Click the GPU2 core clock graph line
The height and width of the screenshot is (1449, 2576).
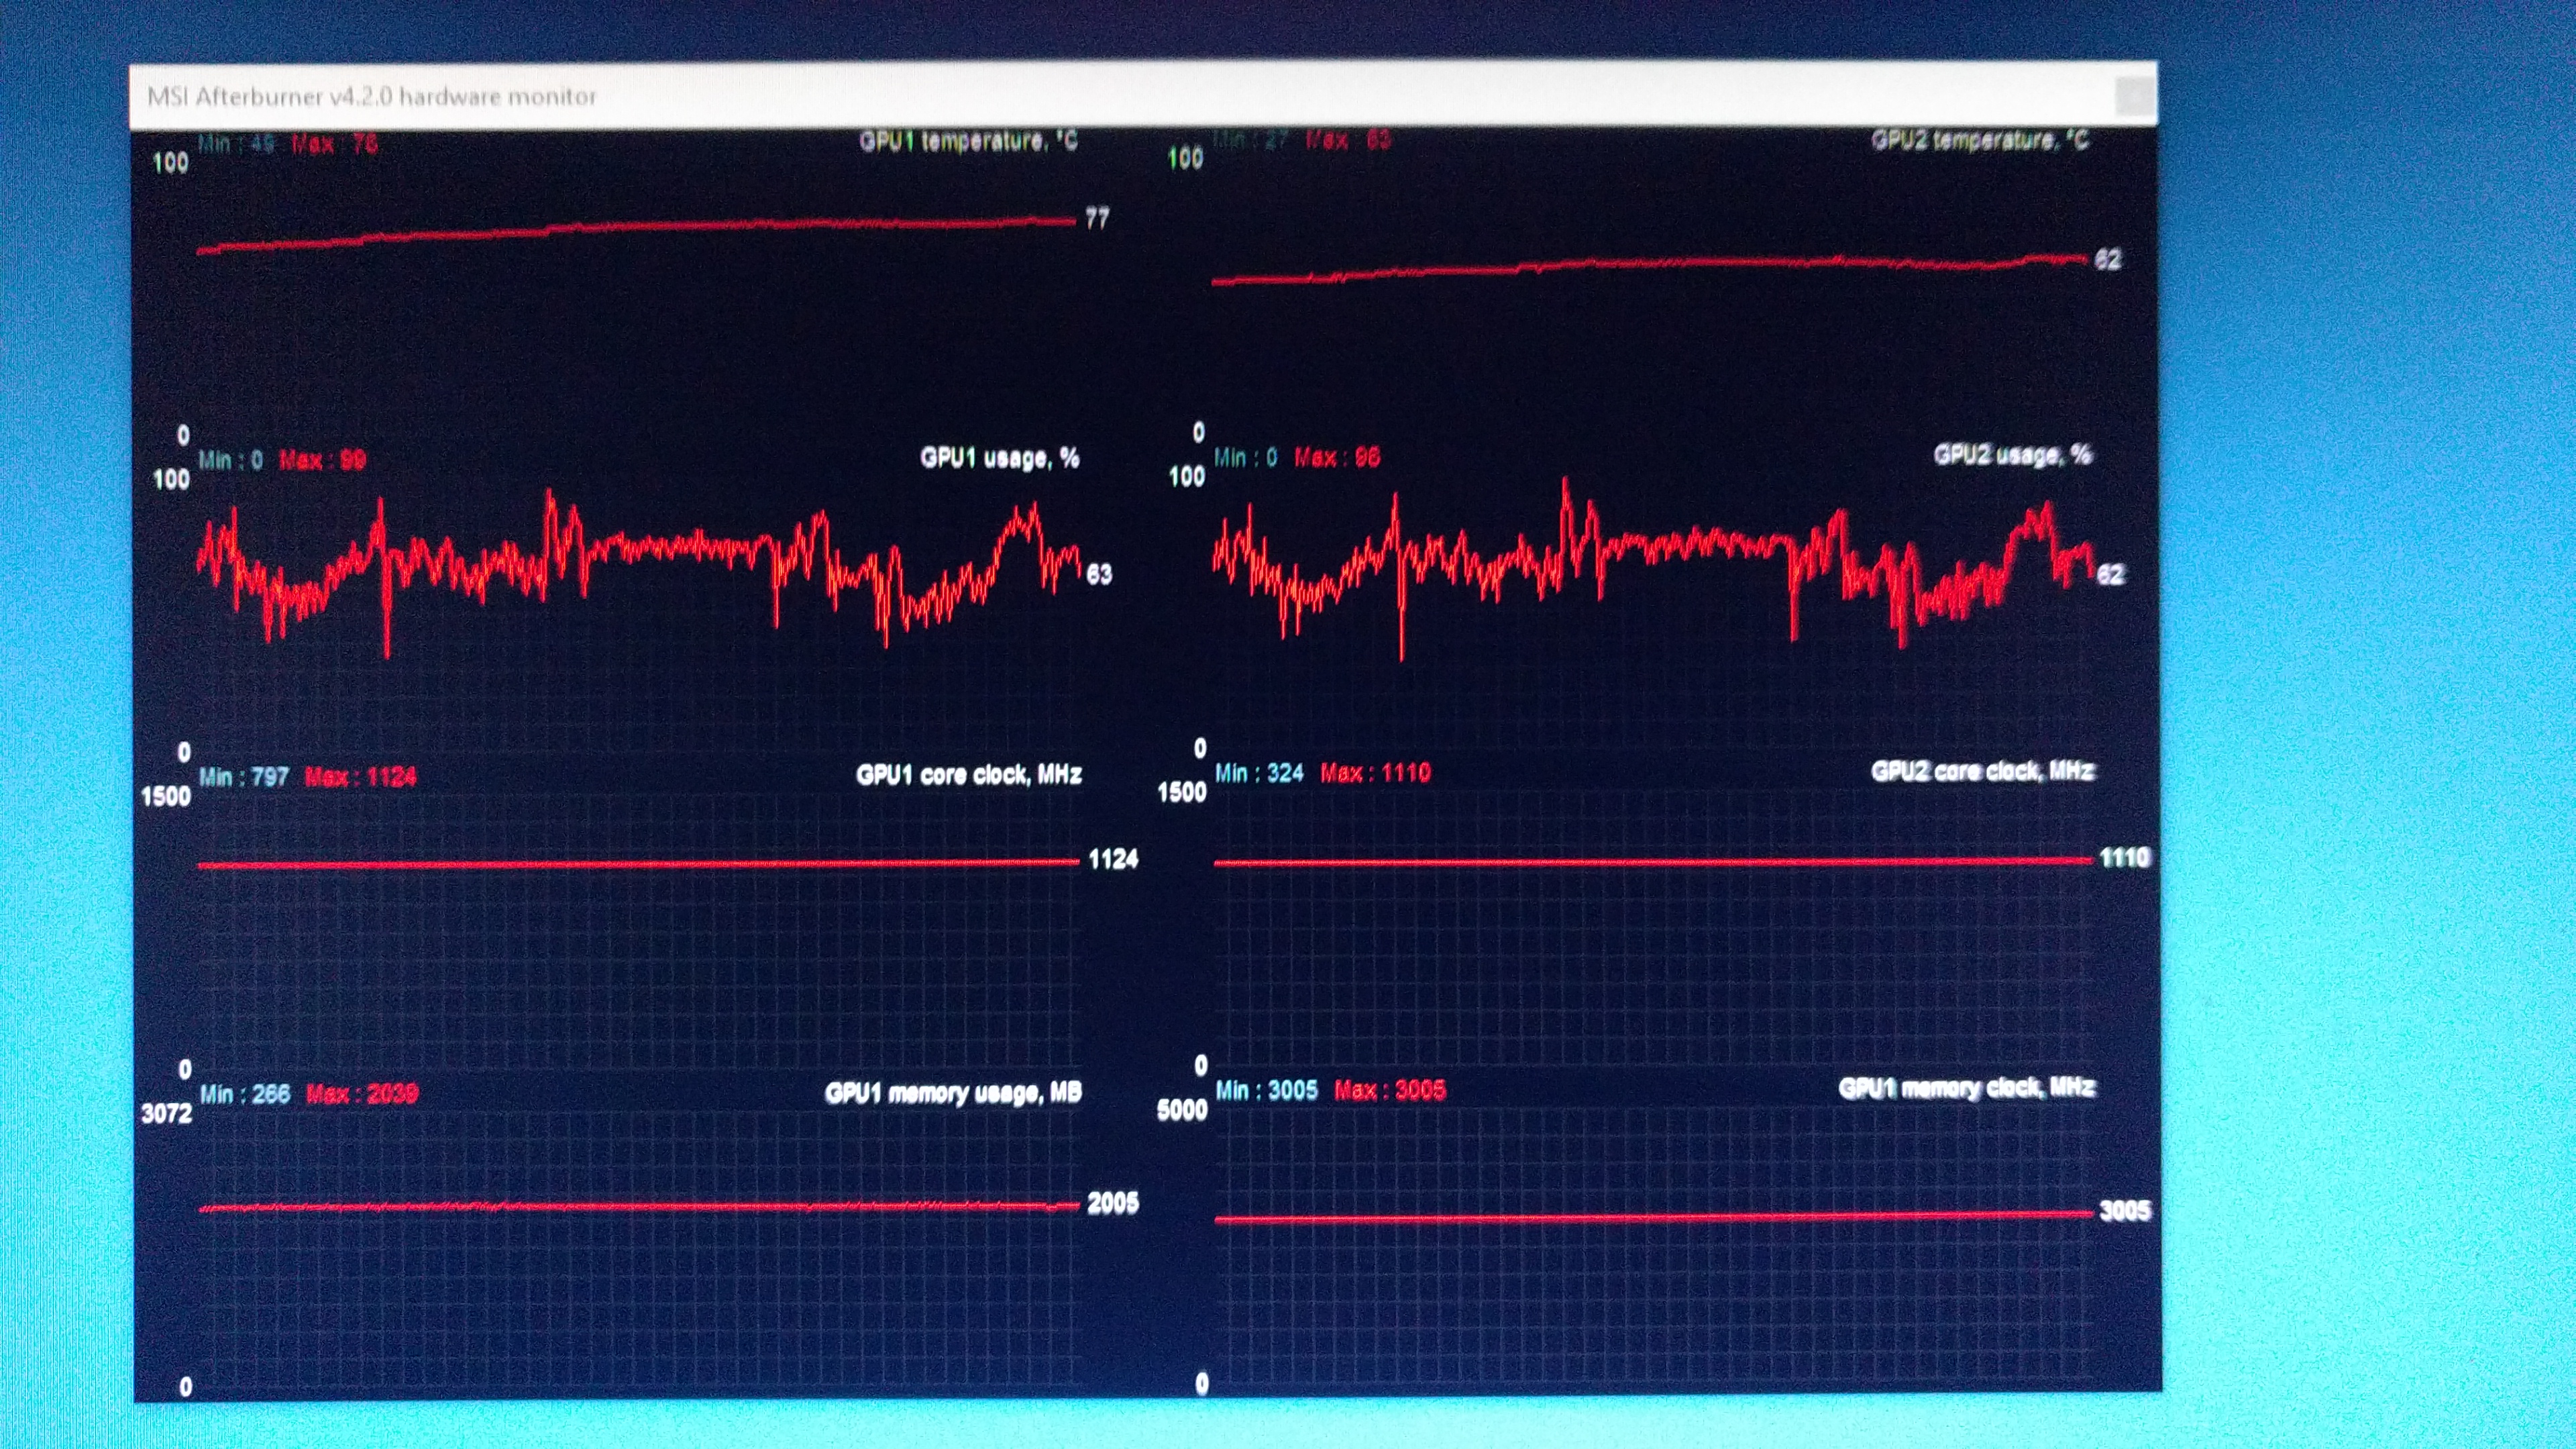1653,861
